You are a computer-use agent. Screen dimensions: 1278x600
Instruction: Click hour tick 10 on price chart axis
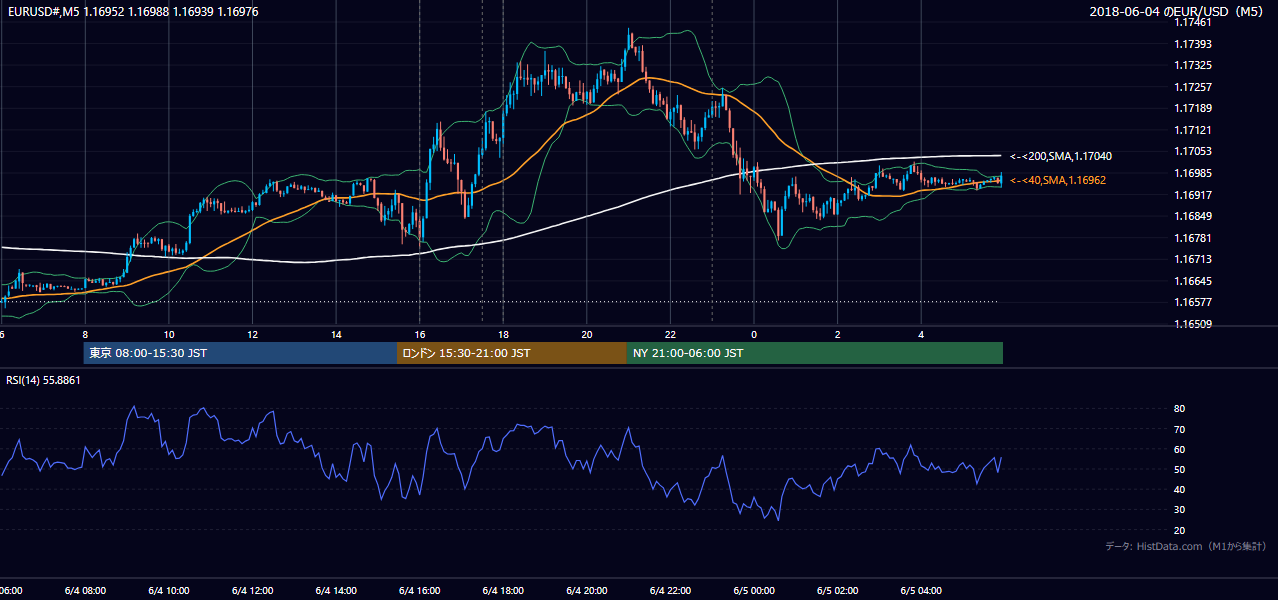[x=169, y=335]
